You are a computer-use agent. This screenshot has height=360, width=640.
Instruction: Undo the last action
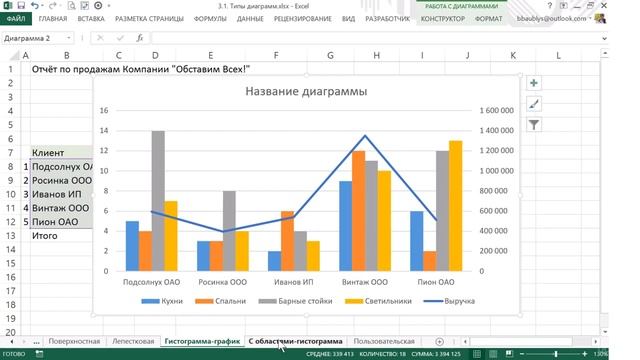(x=35, y=6)
